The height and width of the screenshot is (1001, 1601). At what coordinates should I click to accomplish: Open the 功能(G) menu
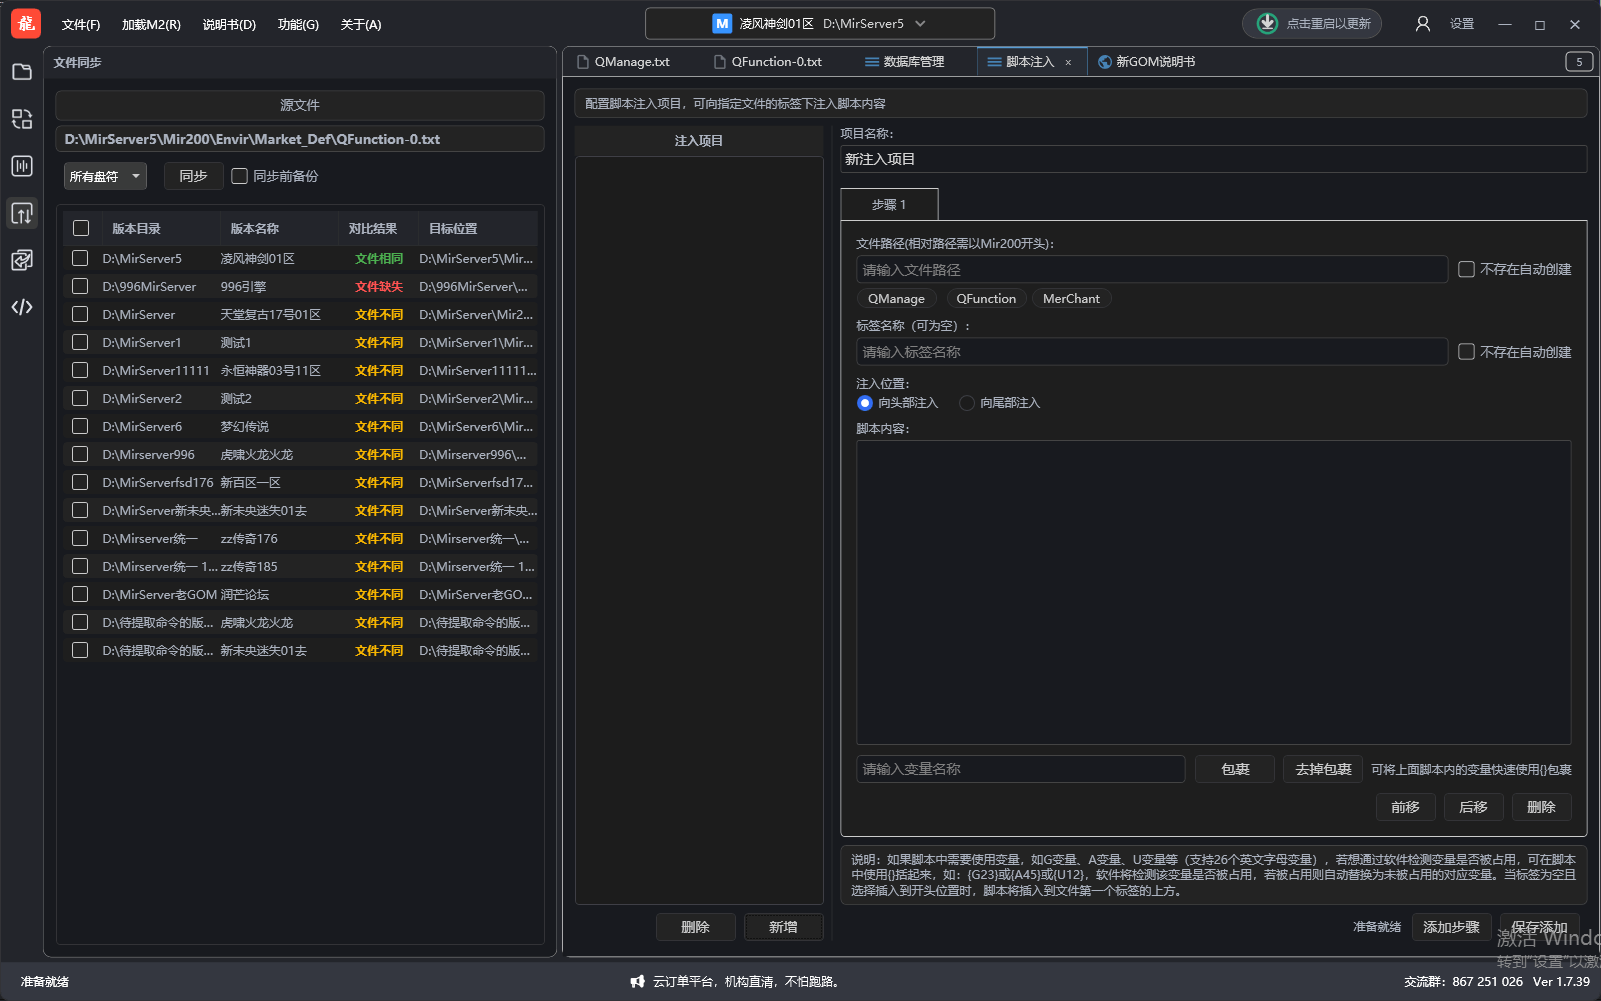click(x=298, y=25)
